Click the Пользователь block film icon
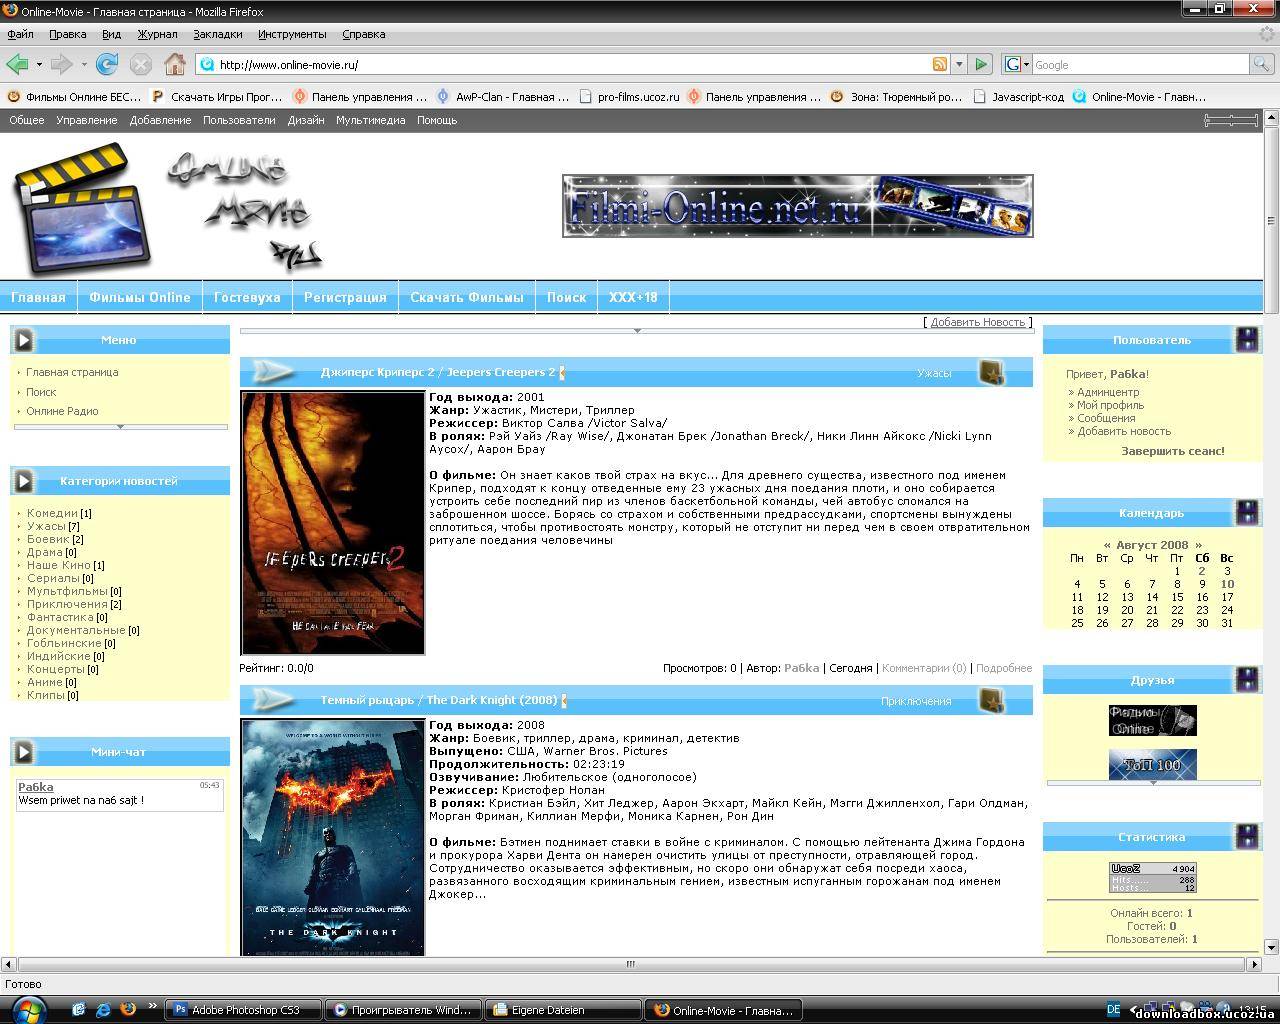 (1247, 339)
